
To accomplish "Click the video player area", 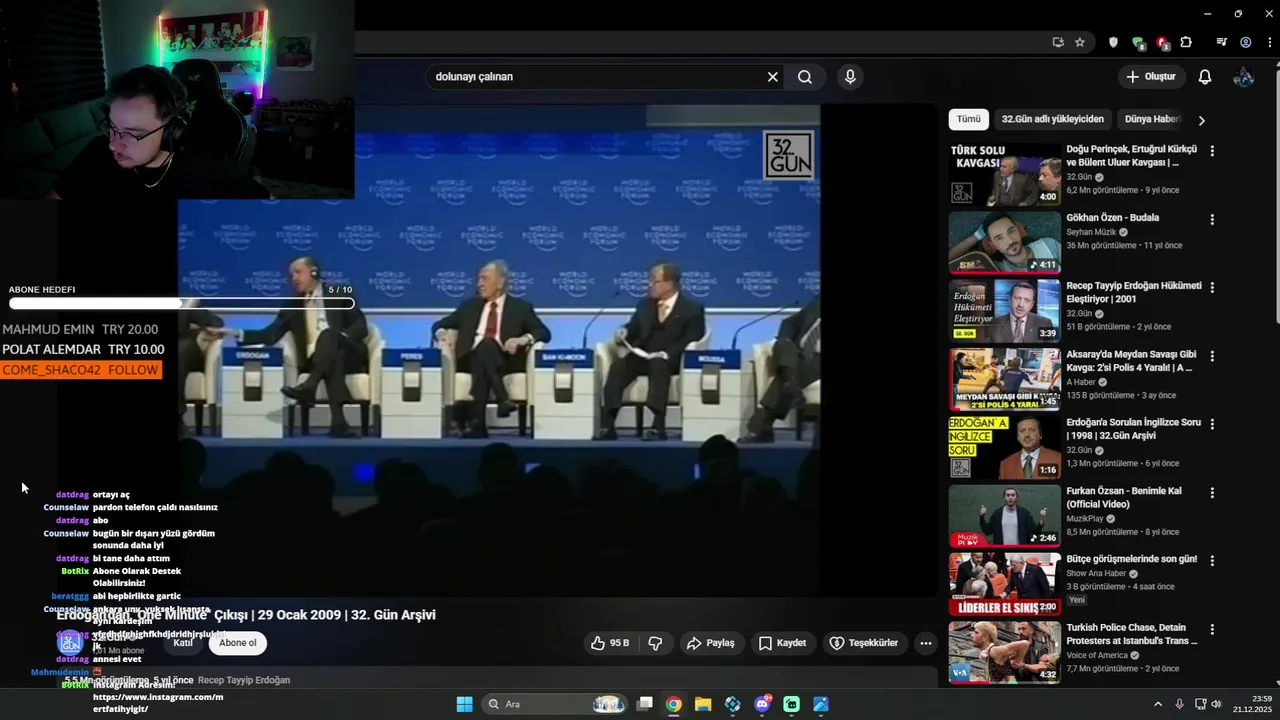I will 499,350.
